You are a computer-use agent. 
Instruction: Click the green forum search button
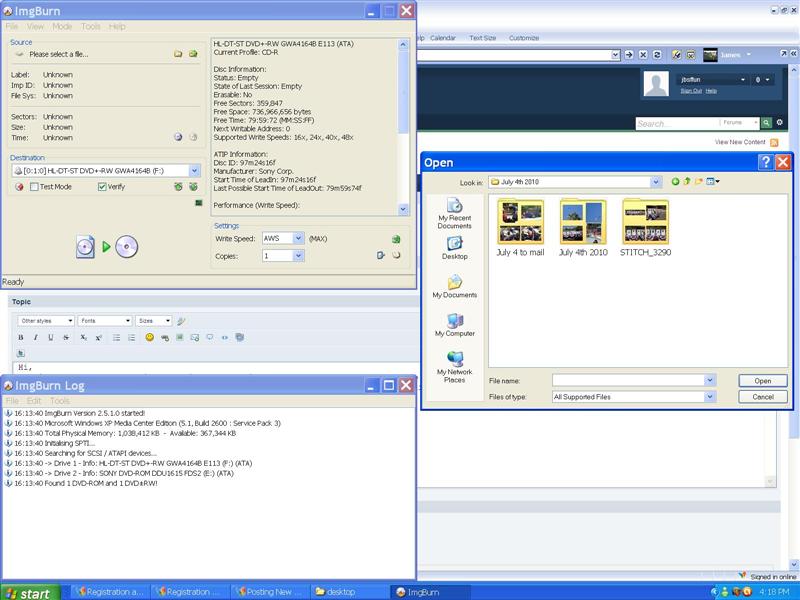tap(766, 122)
